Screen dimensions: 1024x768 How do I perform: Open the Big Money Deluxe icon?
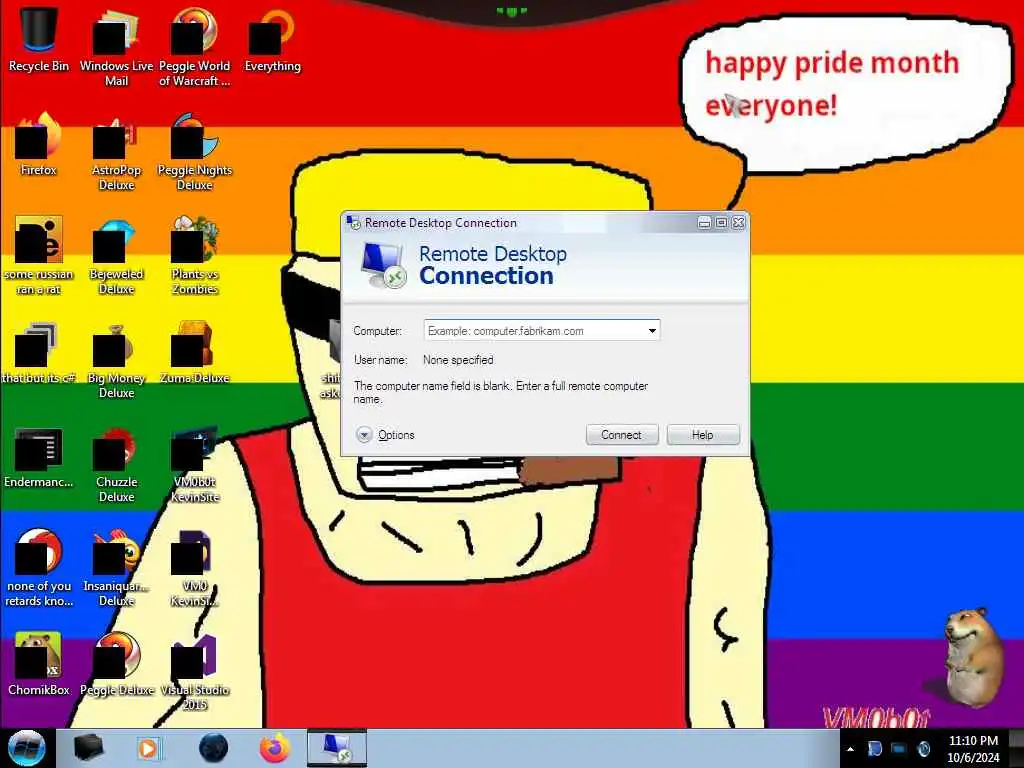click(x=116, y=359)
